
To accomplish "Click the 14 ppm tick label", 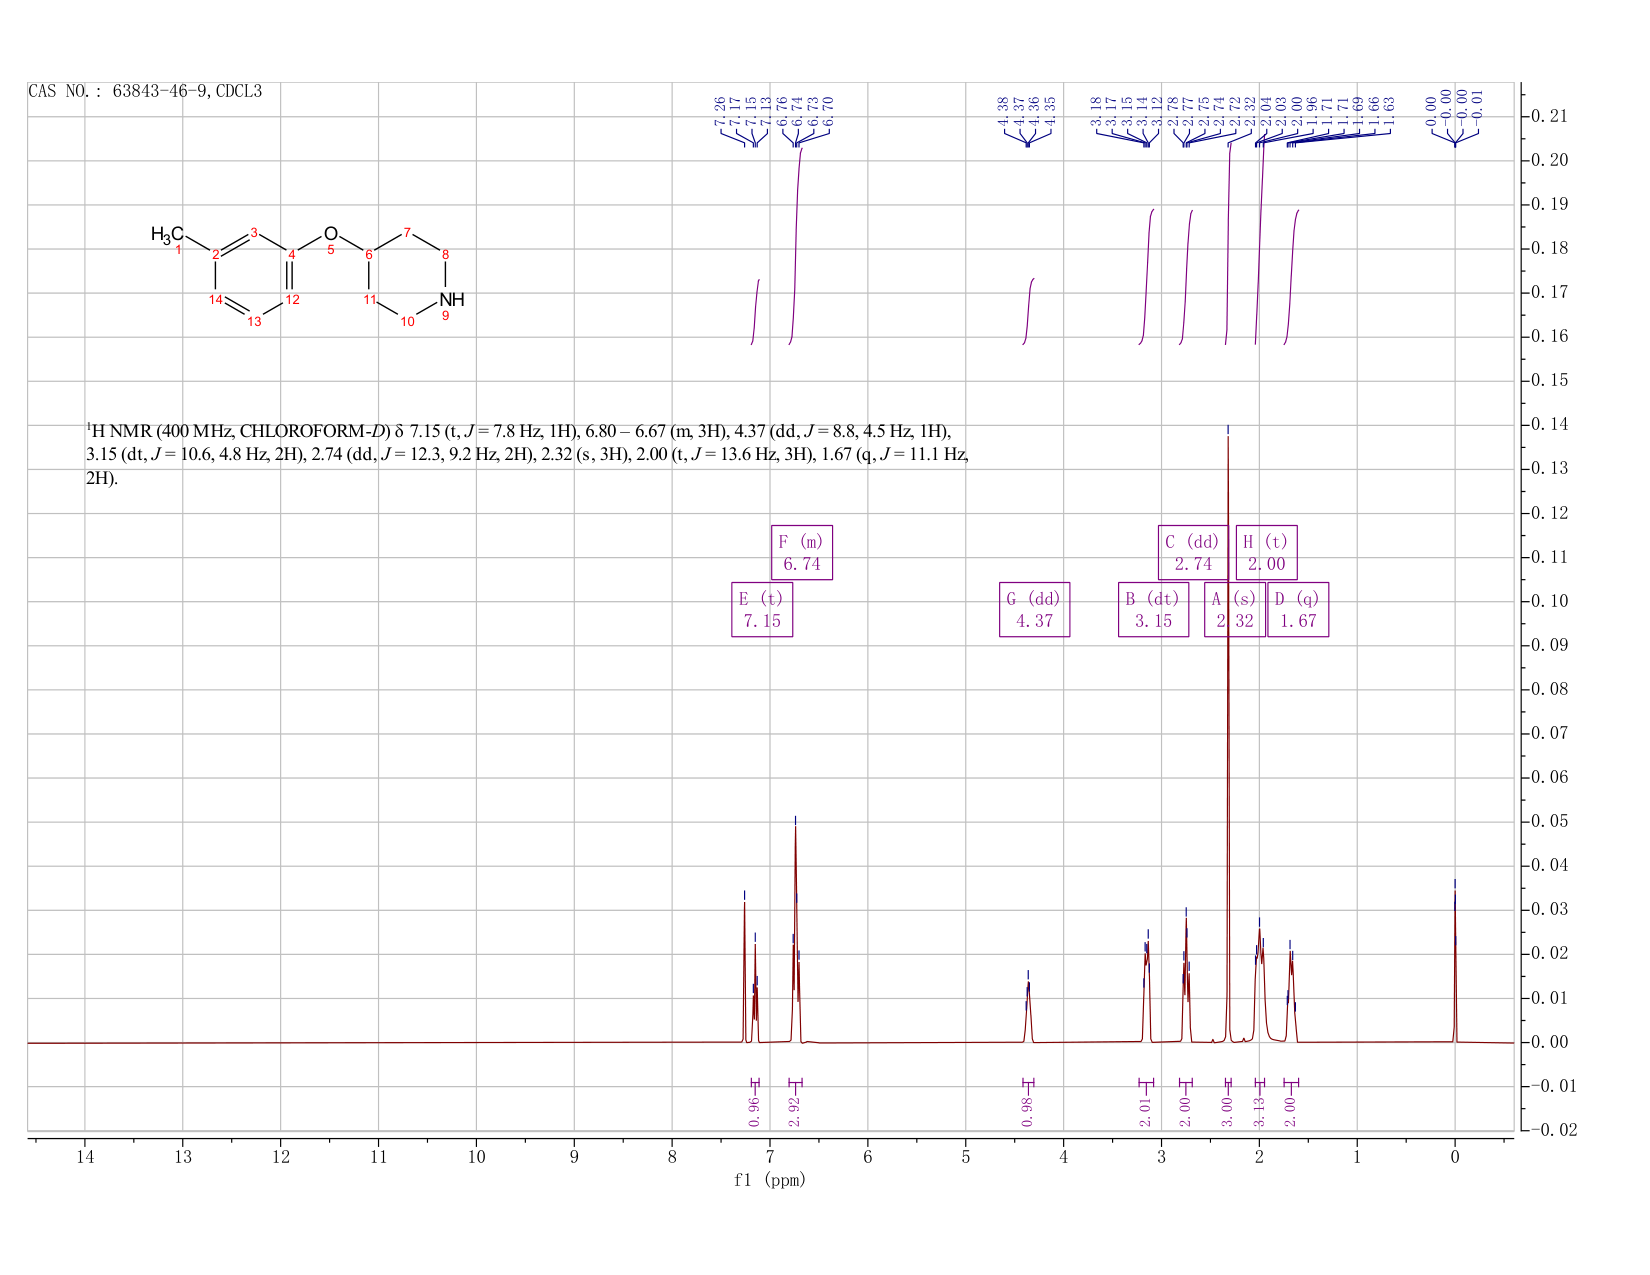I will (84, 1157).
